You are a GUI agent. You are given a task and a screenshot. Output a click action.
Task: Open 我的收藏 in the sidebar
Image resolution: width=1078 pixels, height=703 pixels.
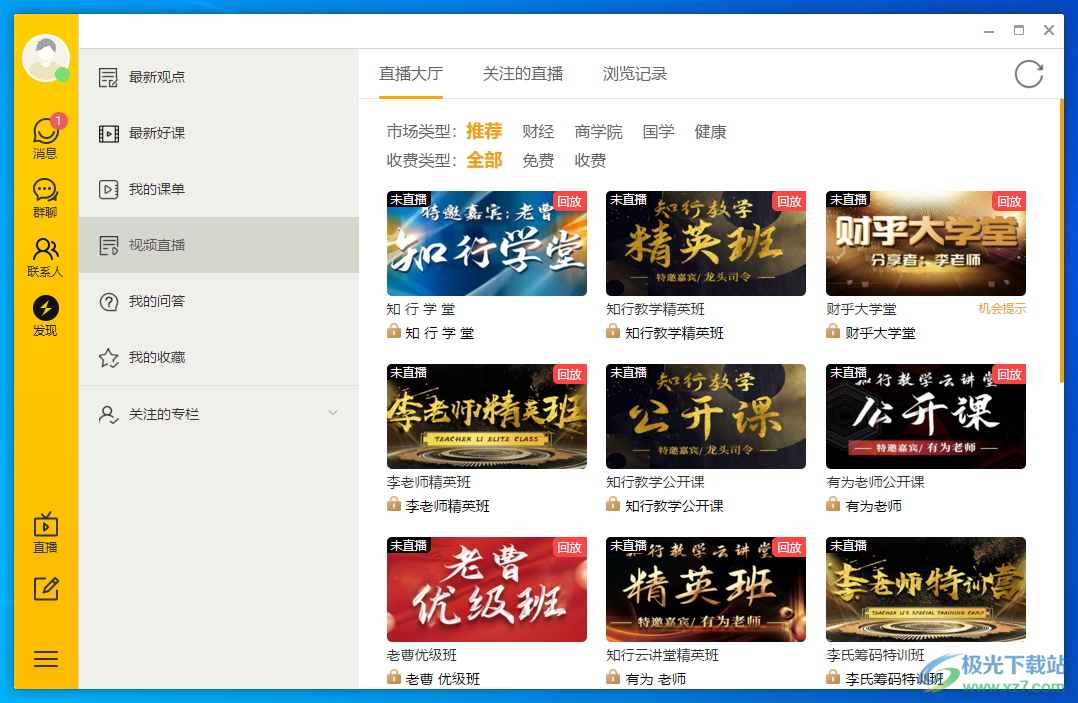tap(219, 357)
